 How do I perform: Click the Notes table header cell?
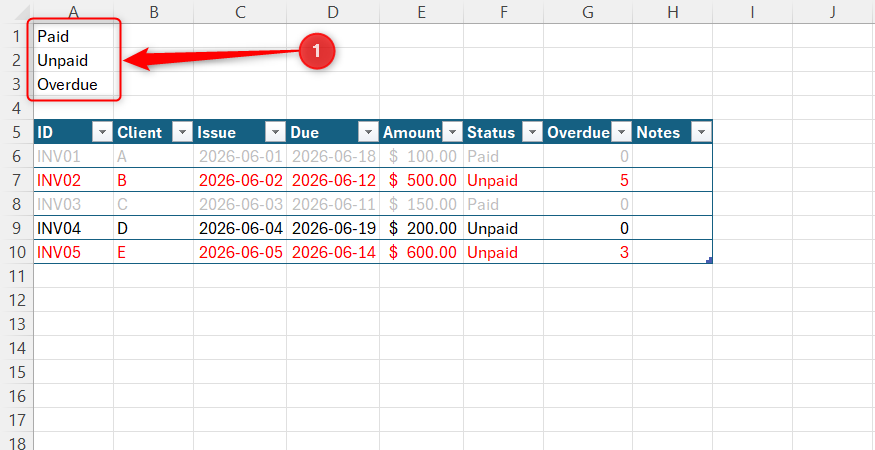[x=672, y=132]
